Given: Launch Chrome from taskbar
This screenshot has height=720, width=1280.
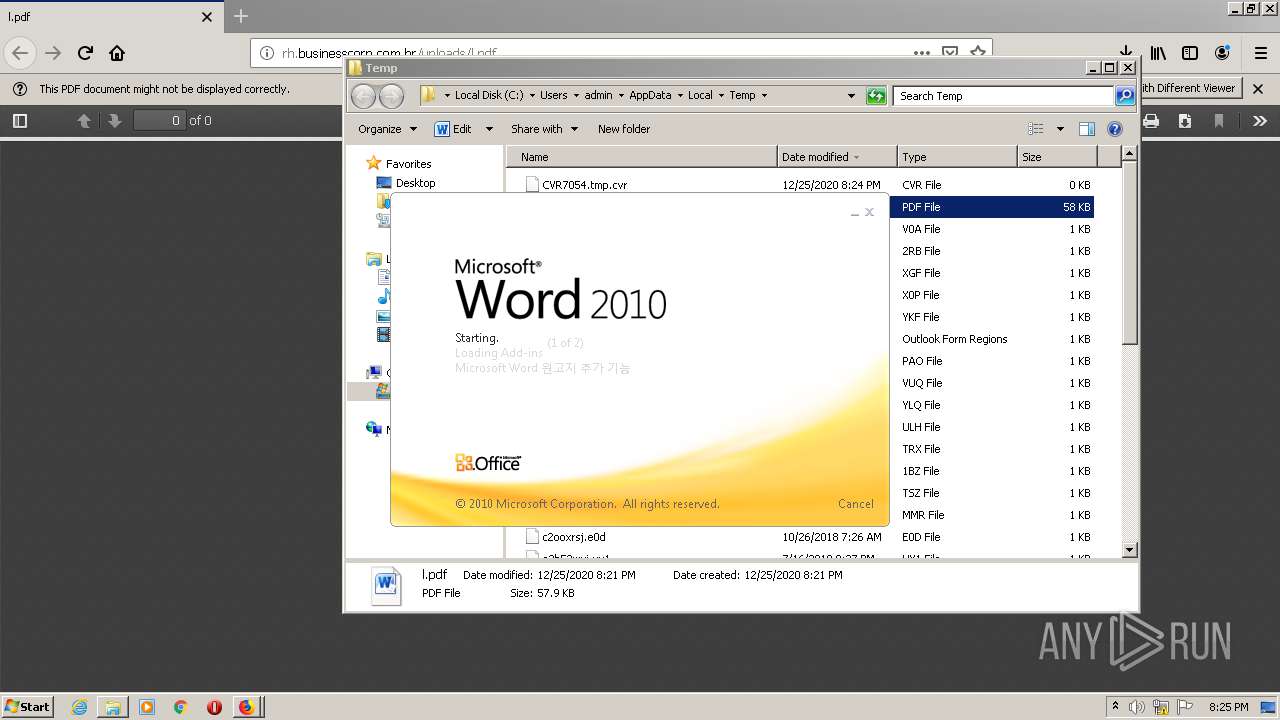Looking at the screenshot, I should pyautogui.click(x=180, y=707).
